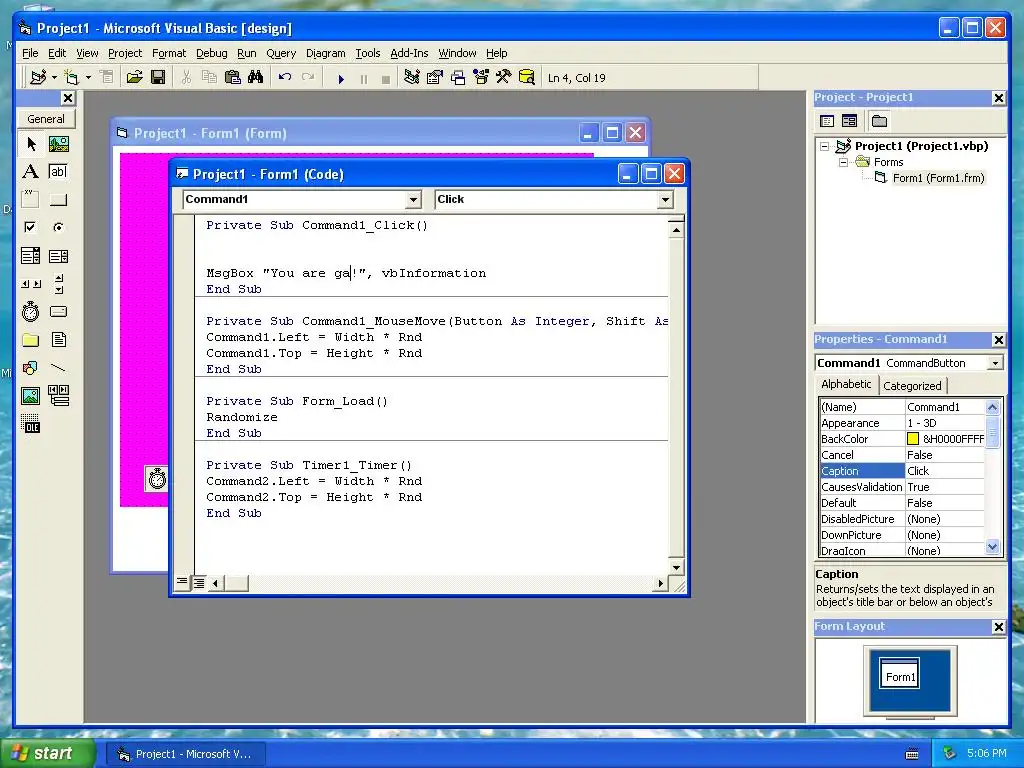Select the ComboBox tool
This screenshot has height=768, width=1024.
click(31, 255)
